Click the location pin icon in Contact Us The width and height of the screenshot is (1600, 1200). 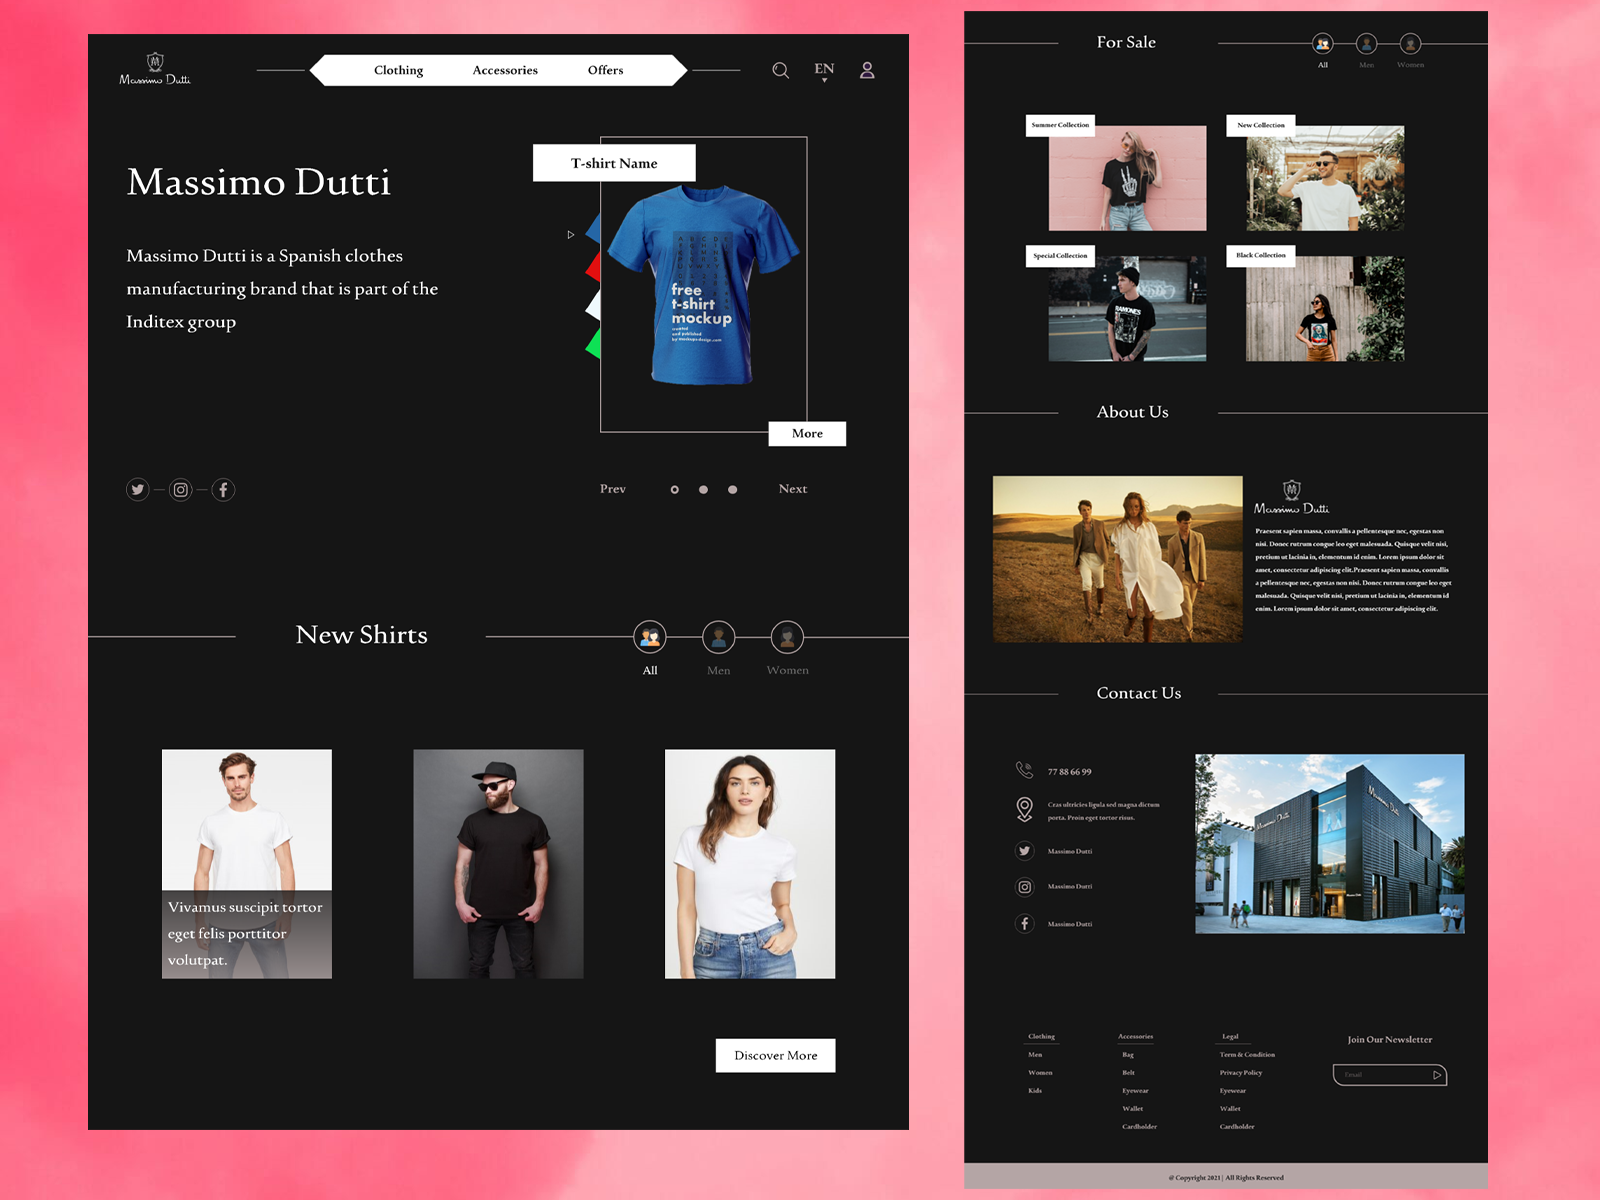point(1022,808)
